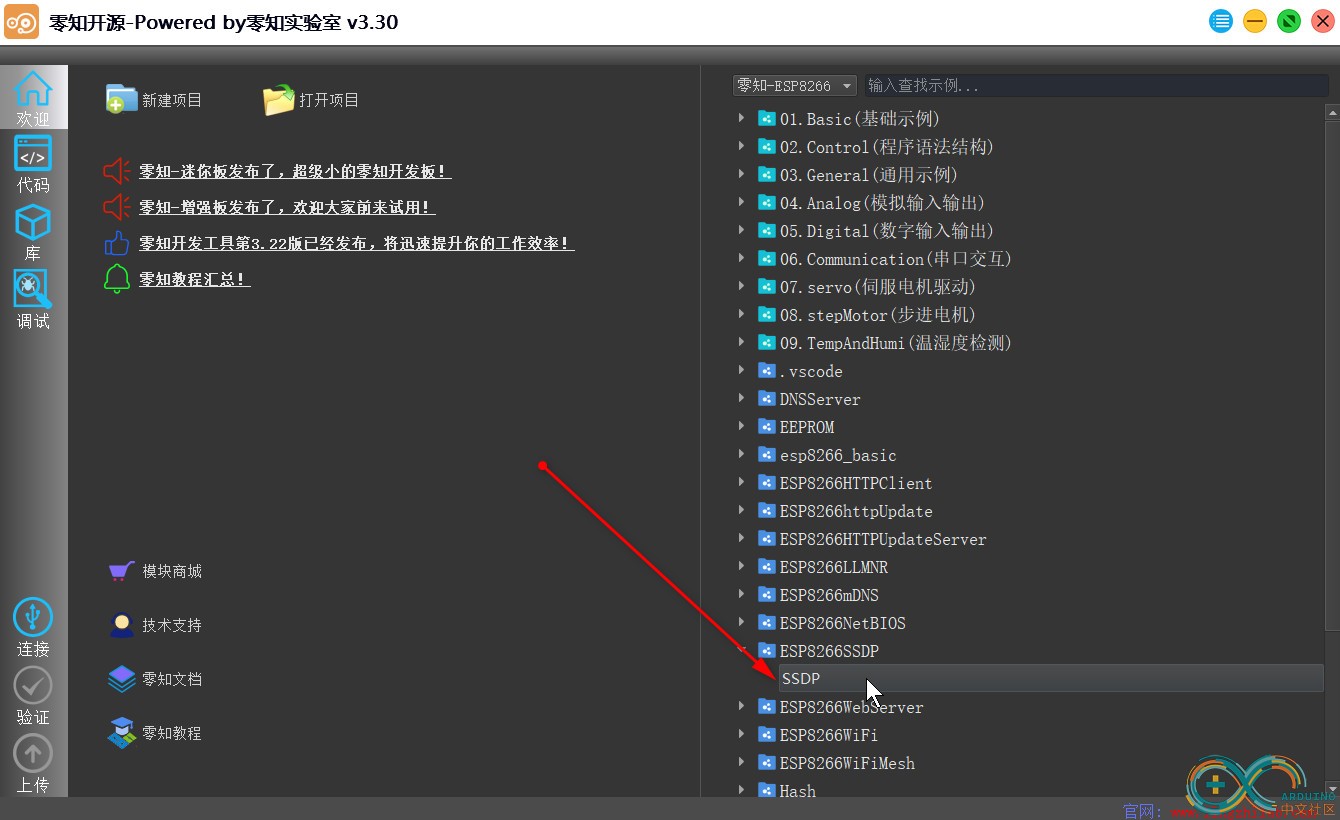
Task: Open the 零知-增强板发布了 announcement link
Action: 287,207
